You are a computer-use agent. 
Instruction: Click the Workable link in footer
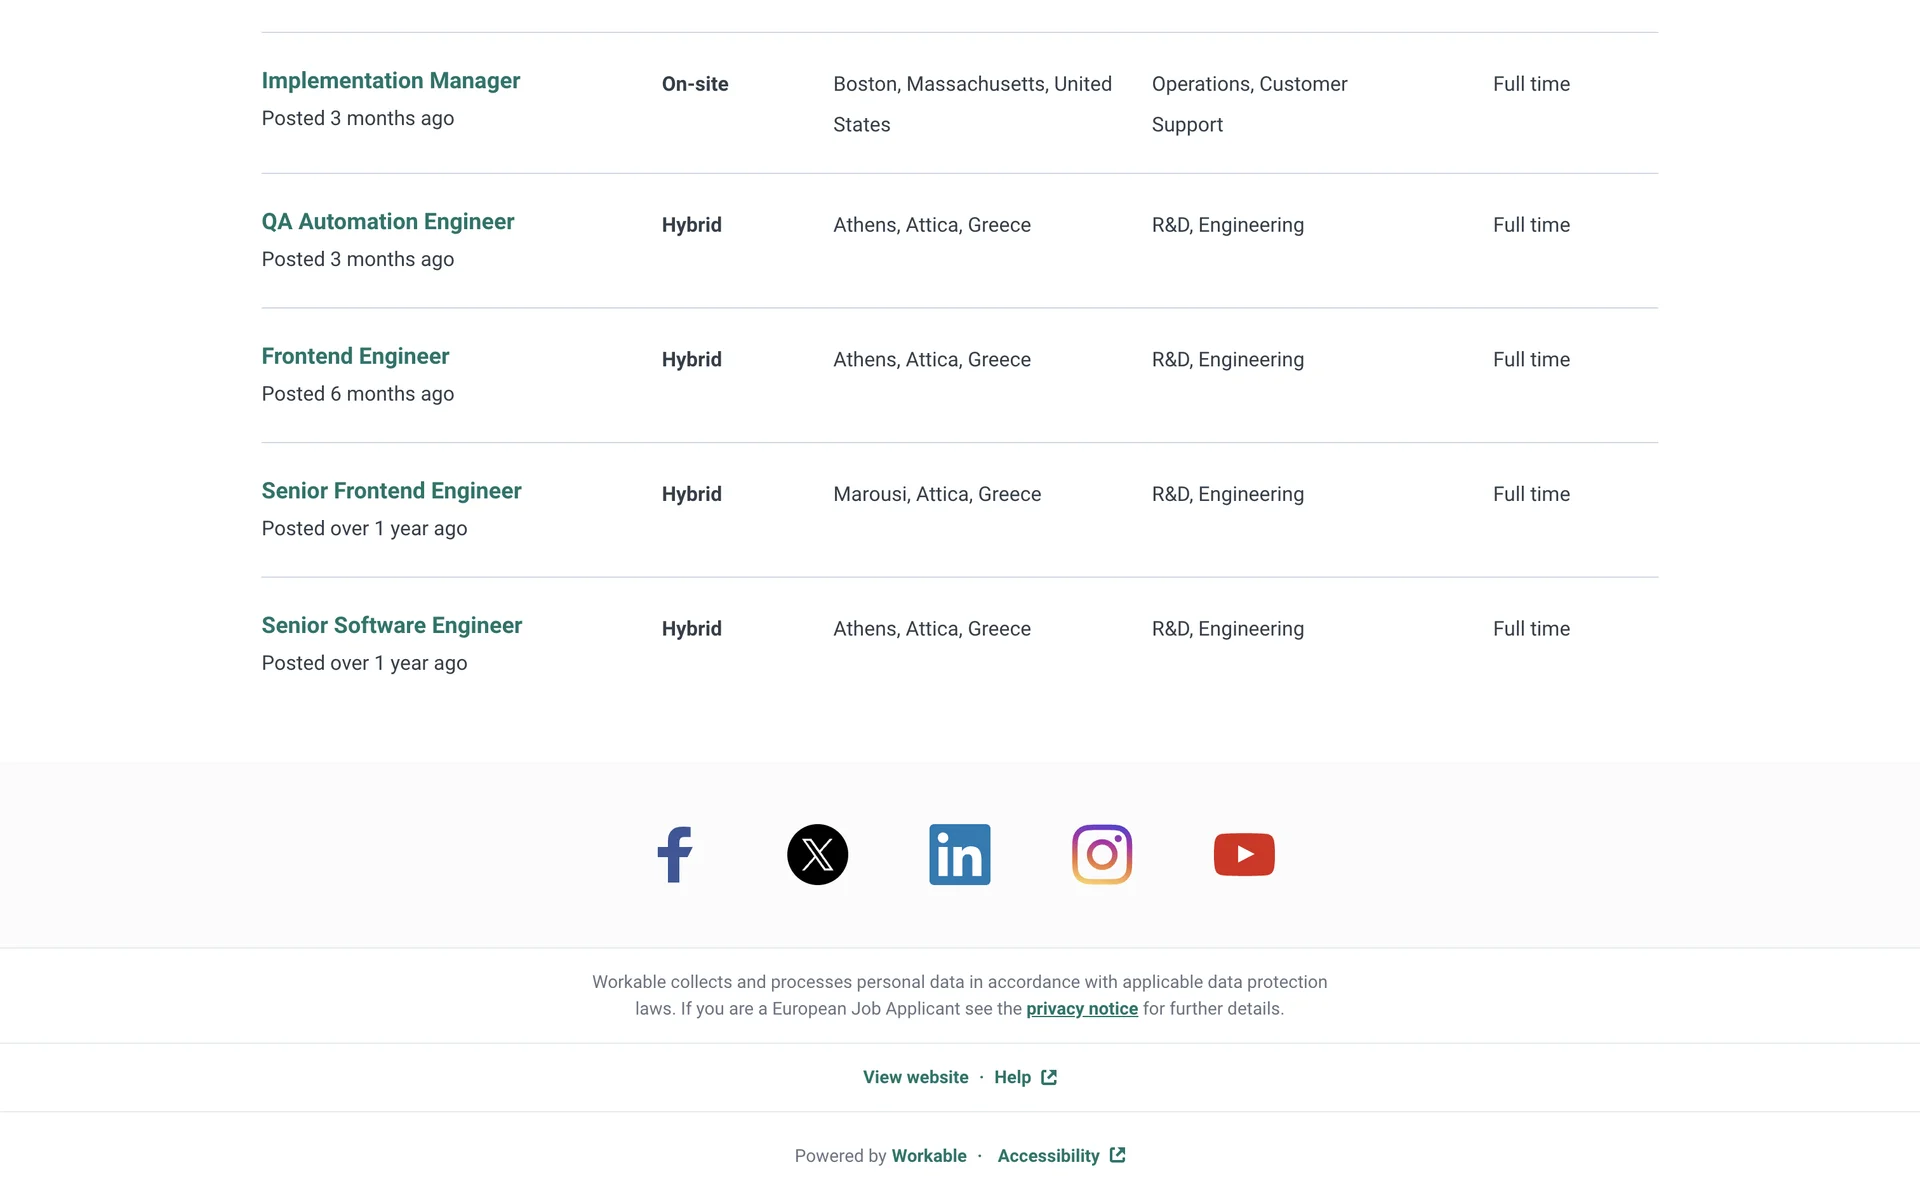coord(928,1156)
